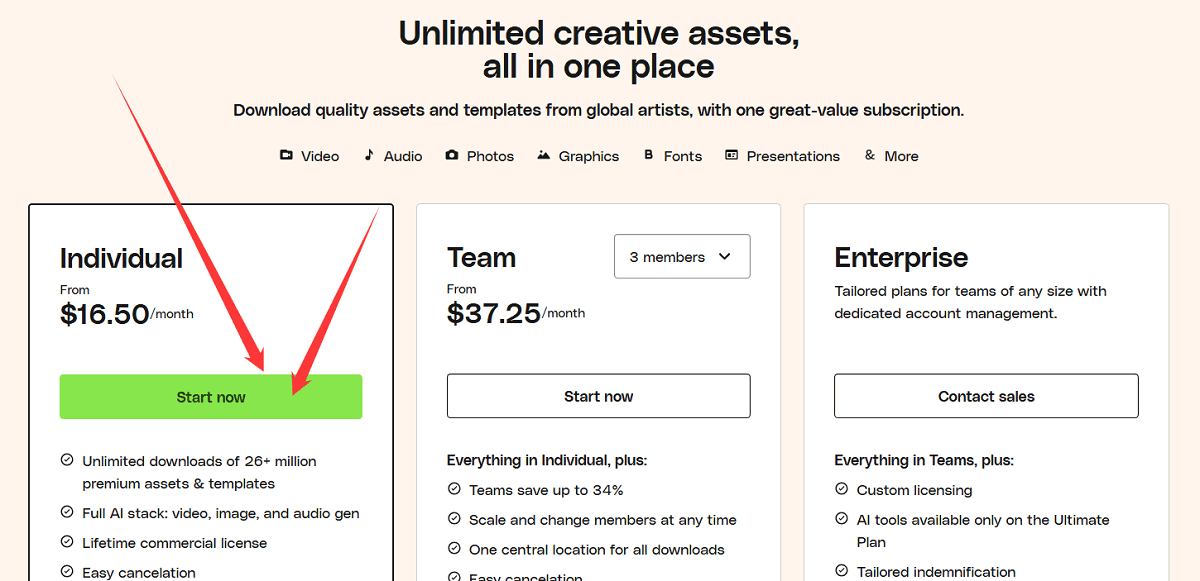
Task: Click the Video category film icon
Action: click(x=286, y=155)
